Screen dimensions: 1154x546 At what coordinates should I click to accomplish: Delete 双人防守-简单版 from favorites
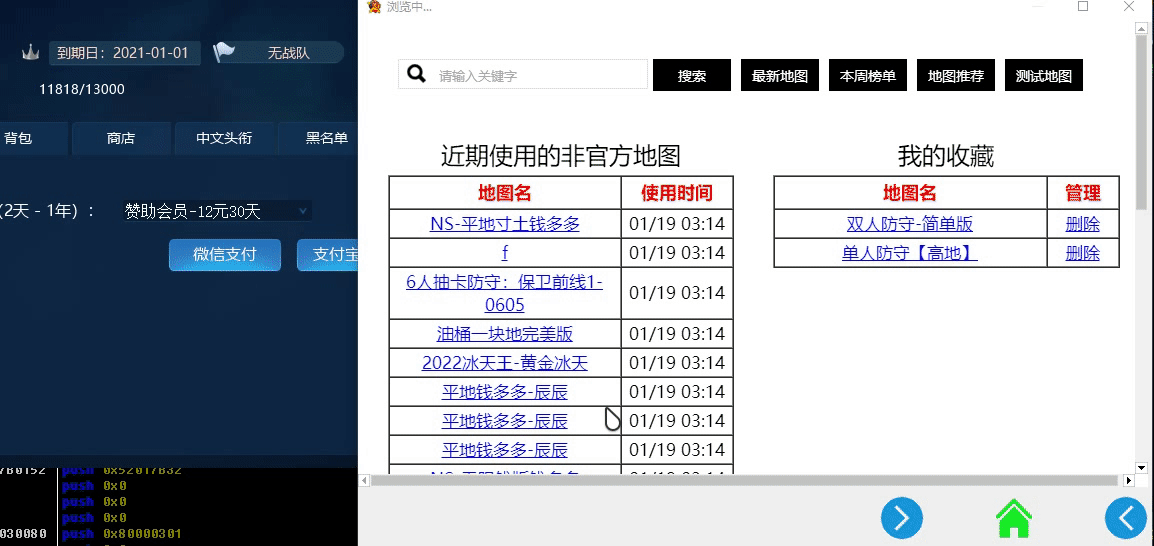click(1082, 224)
